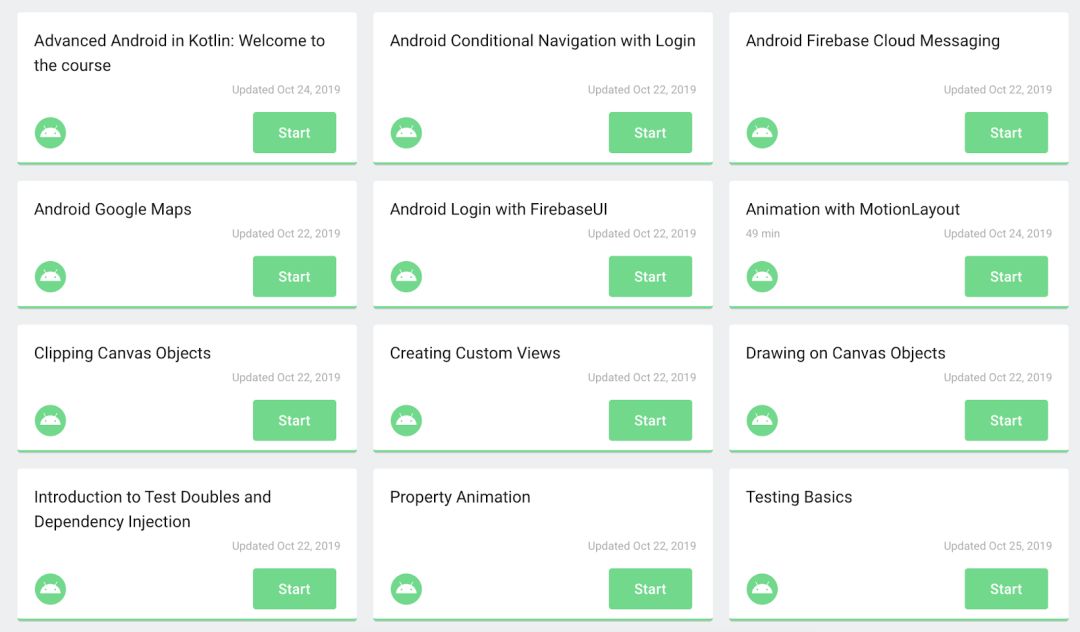
Task: Select the Creating Custom Views title
Action: 475,353
